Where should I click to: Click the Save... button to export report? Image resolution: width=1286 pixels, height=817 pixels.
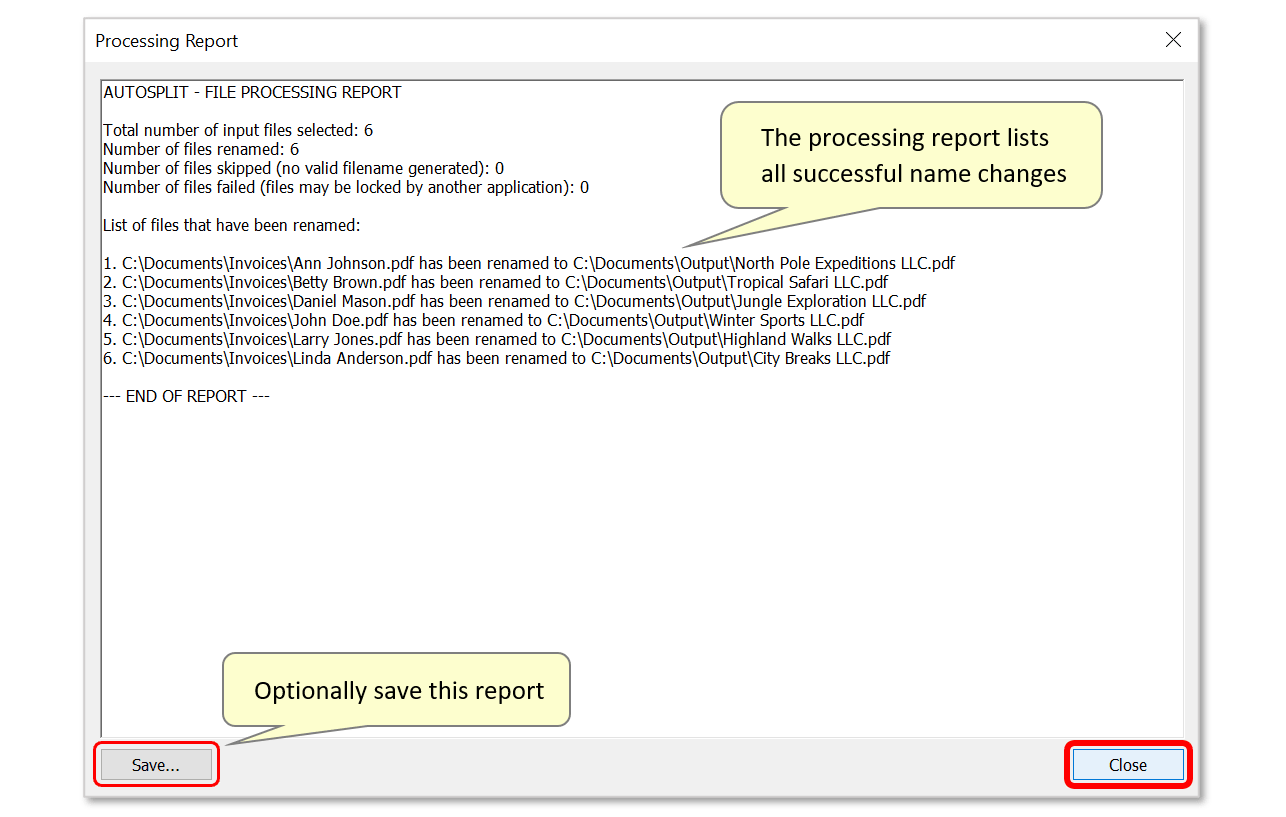point(156,764)
